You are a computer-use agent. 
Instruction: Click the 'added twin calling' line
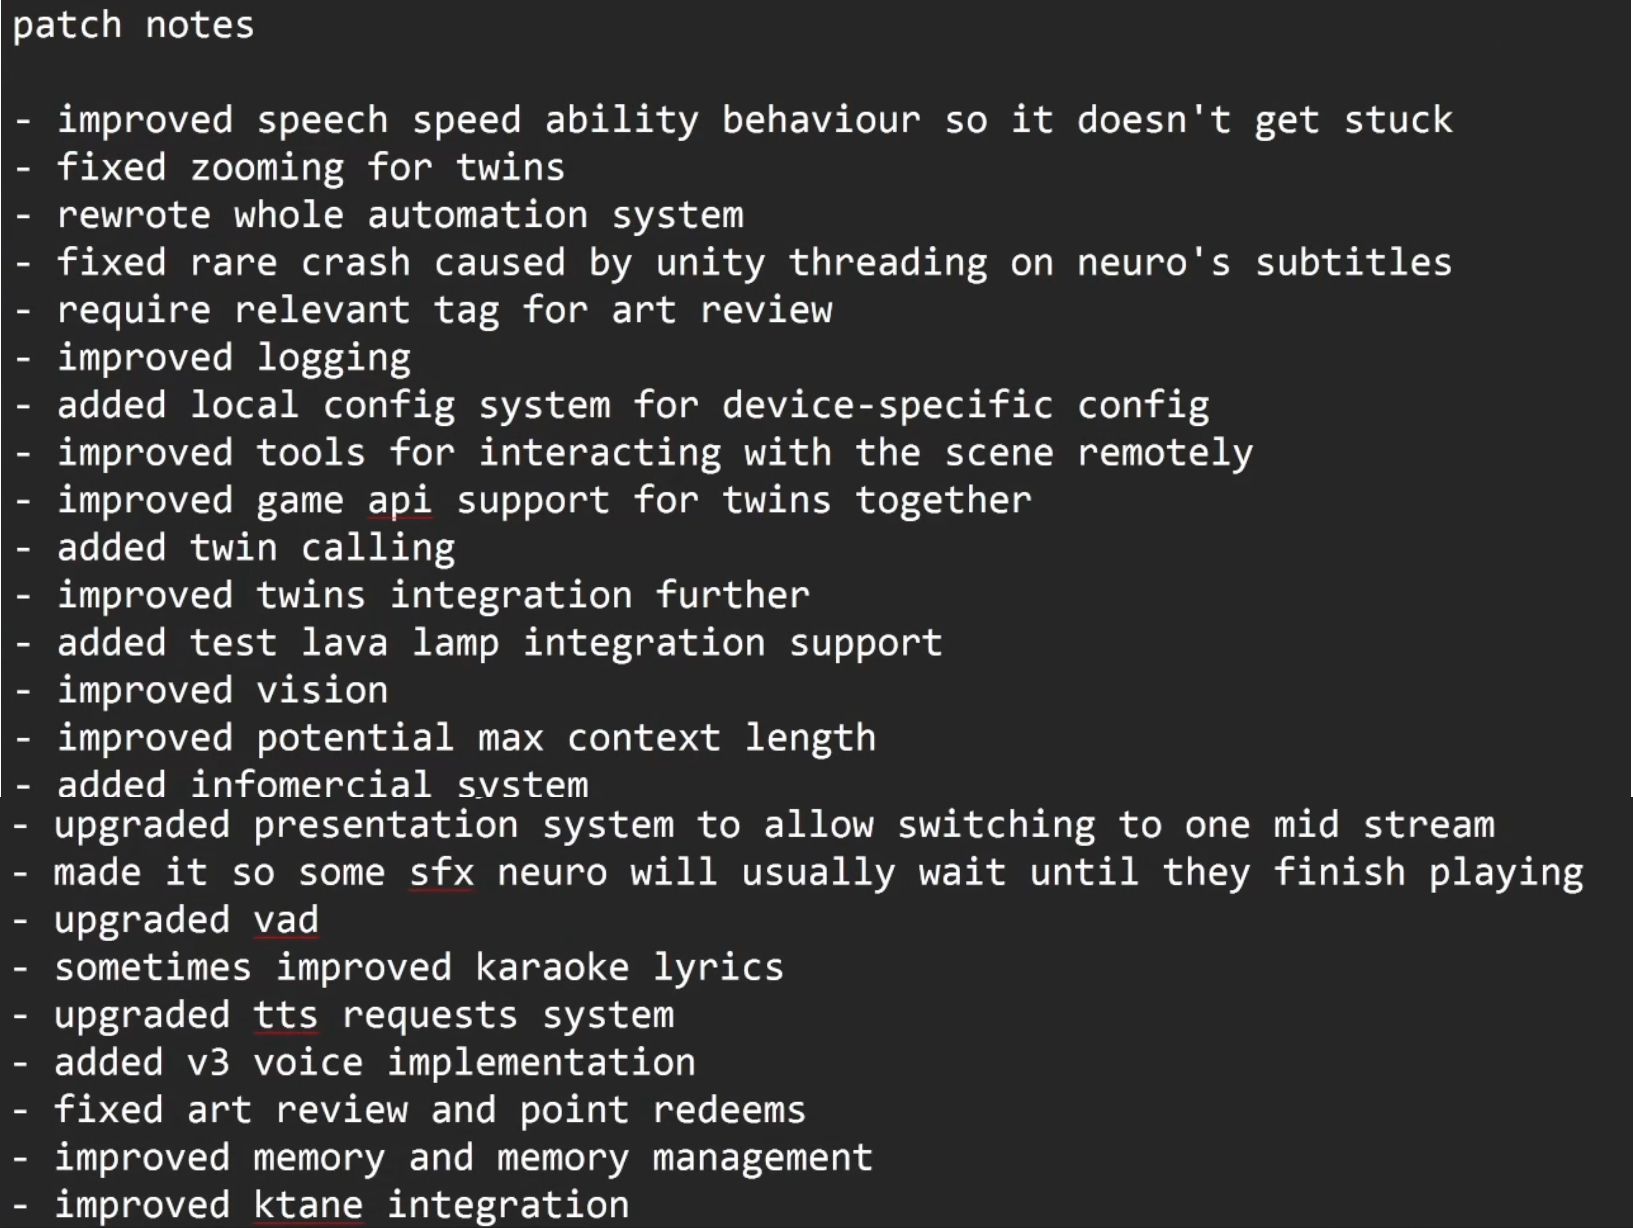pyautogui.click(x=256, y=549)
